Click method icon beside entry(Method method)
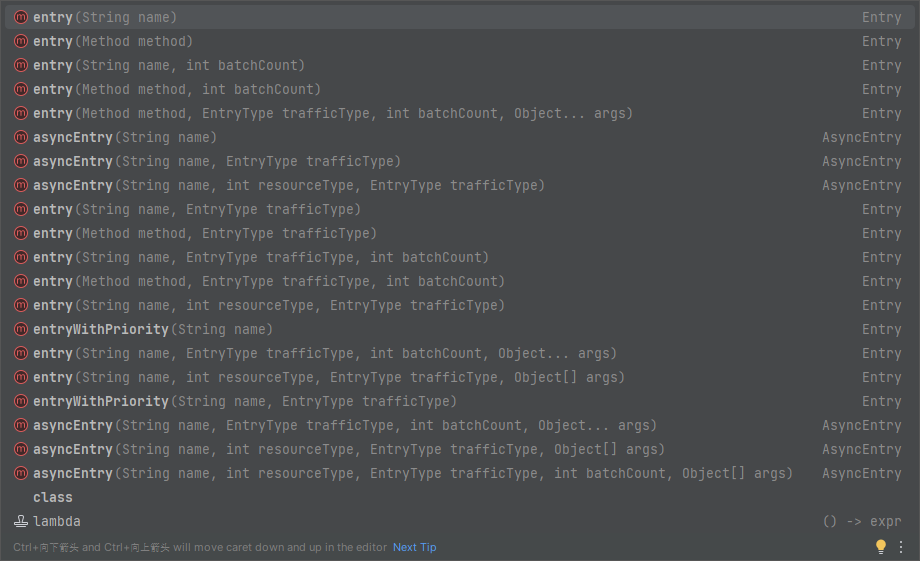Screen dimensions: 920x561 tap(21, 42)
